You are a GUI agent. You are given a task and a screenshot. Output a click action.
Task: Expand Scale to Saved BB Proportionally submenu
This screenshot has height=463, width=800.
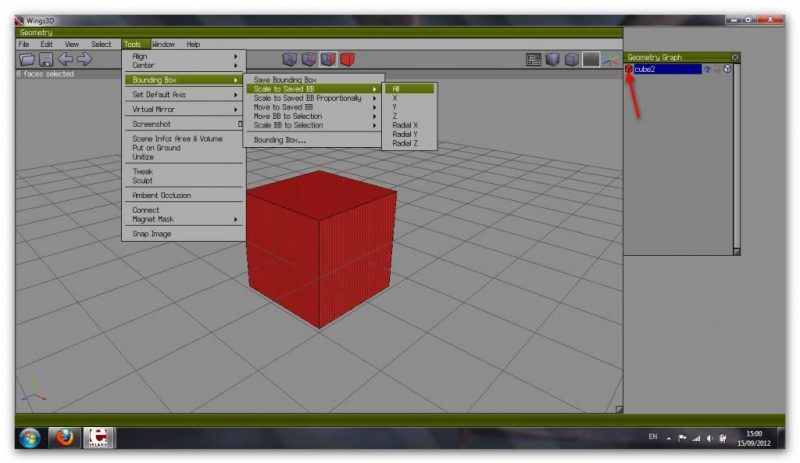point(308,98)
